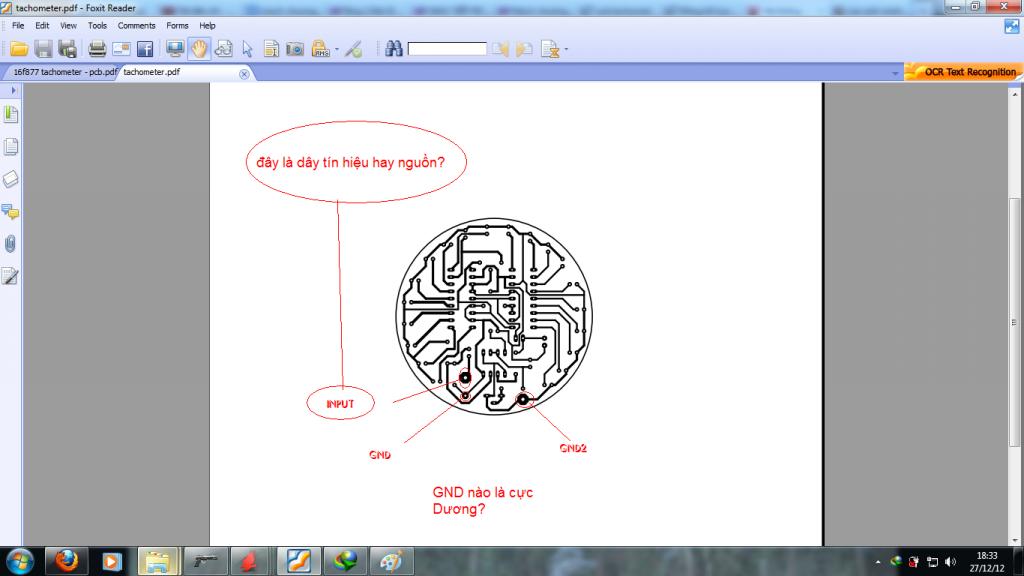Expand search options dropdown arrow
The width and height of the screenshot is (1024, 576).
(x=566, y=49)
